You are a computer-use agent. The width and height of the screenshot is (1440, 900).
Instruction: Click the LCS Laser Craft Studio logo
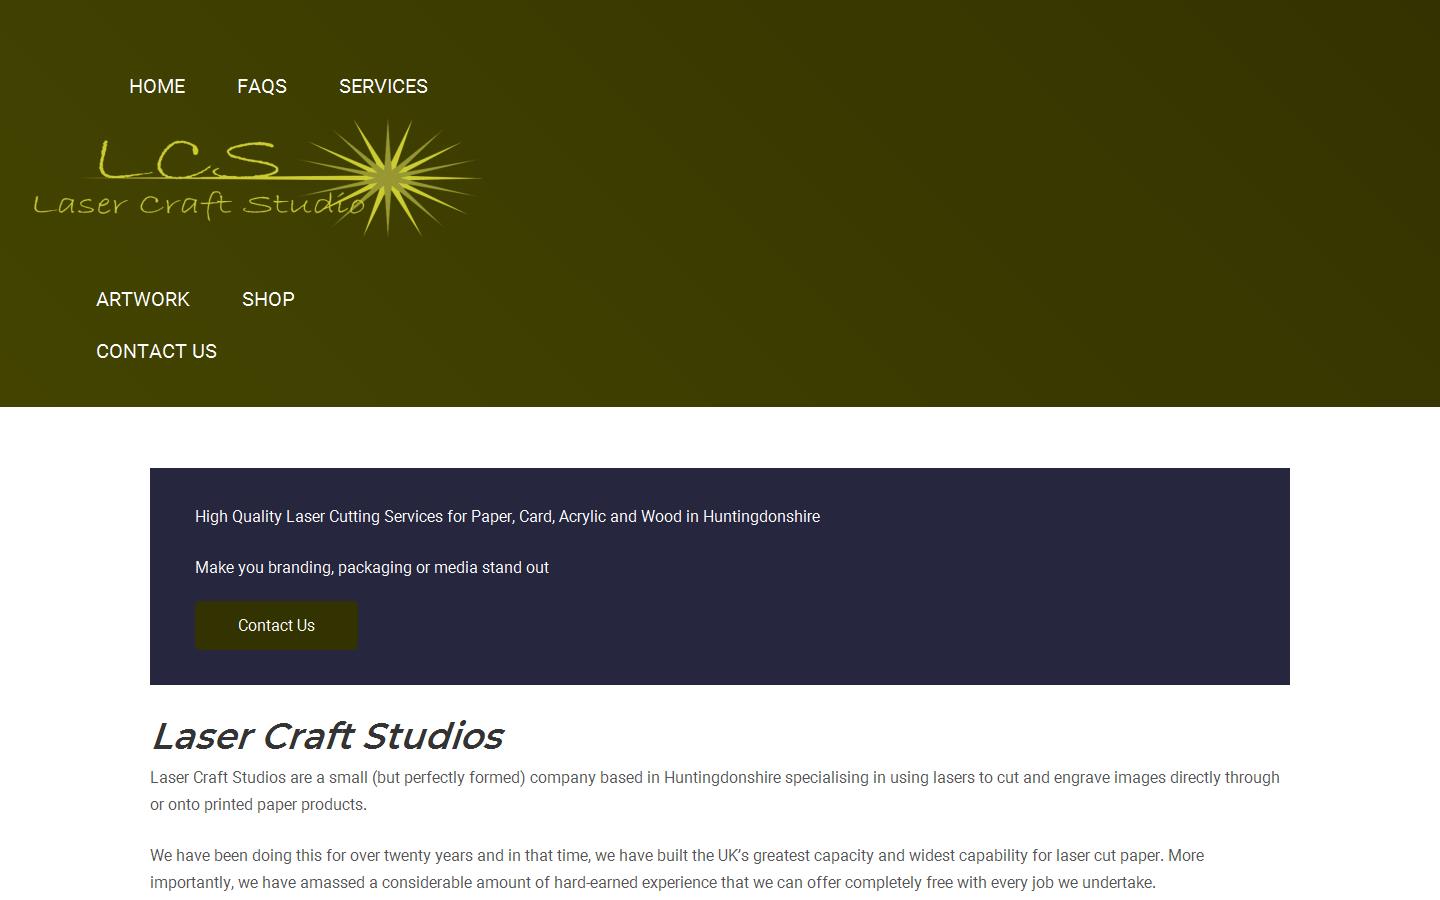coord(250,180)
